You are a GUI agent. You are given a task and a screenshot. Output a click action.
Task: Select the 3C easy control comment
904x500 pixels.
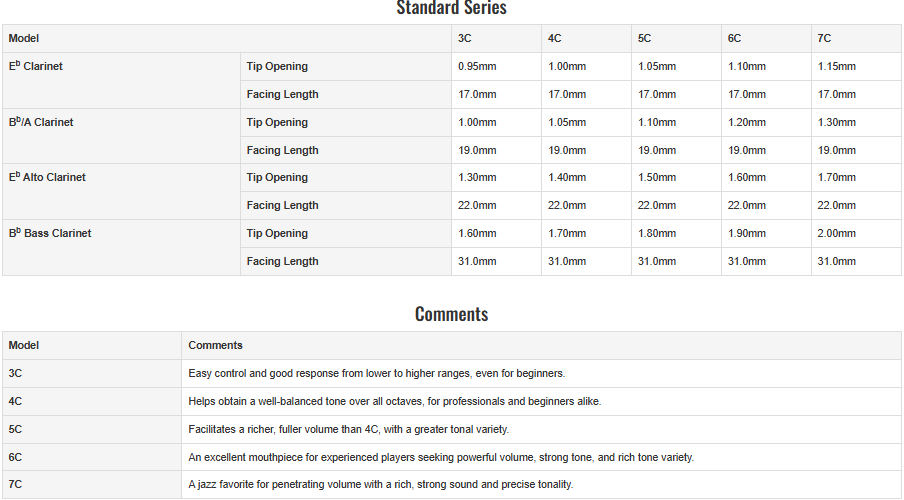(x=377, y=374)
